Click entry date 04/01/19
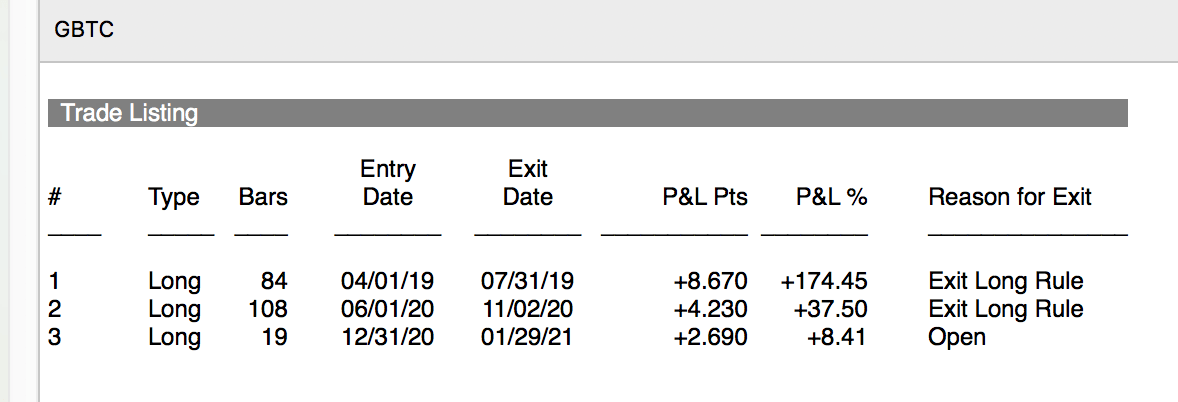Viewport: 1178px width, 402px height. (387, 281)
